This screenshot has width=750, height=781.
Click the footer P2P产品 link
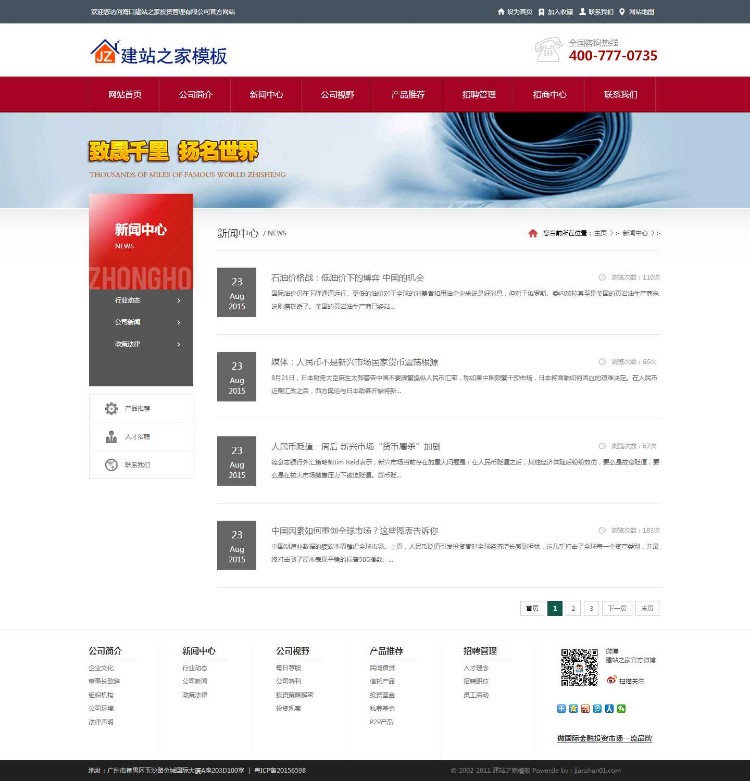coord(381,722)
